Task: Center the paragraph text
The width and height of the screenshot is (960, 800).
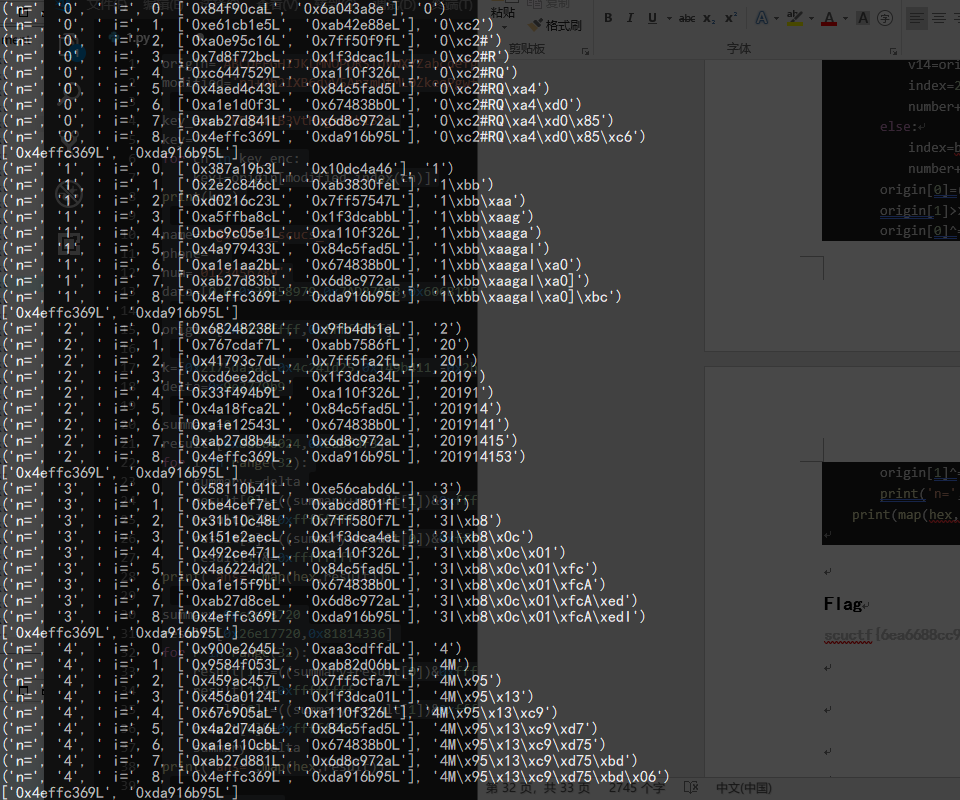Action: [x=940, y=18]
